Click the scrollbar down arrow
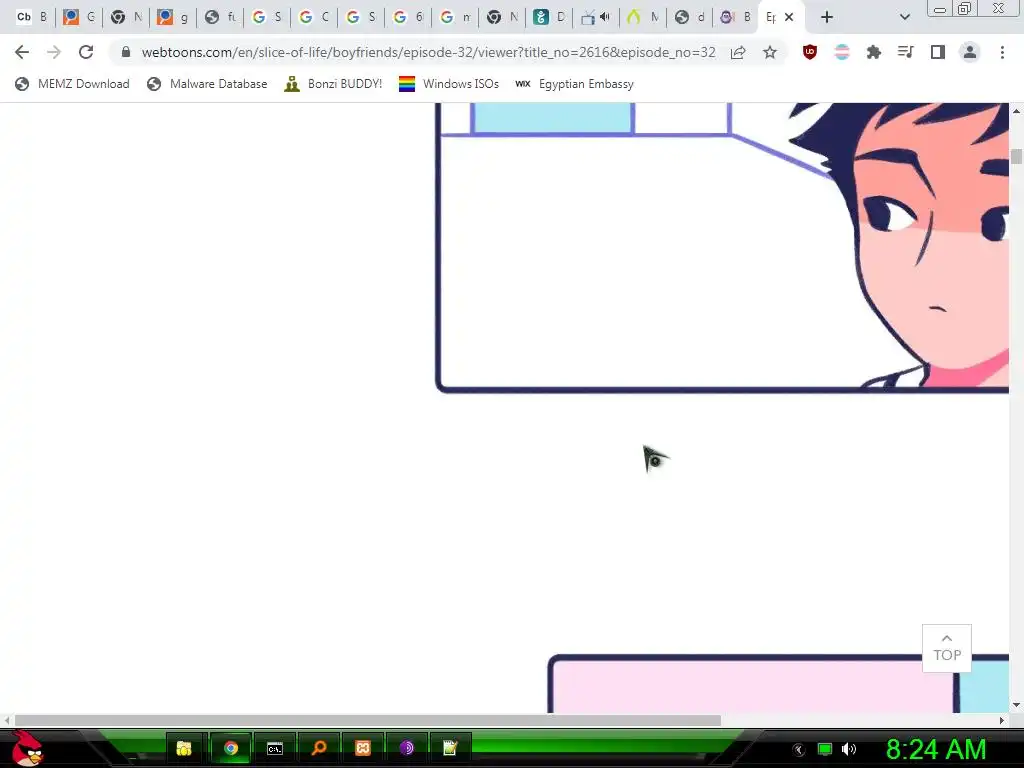The height and width of the screenshot is (768, 1024). 1016,705
